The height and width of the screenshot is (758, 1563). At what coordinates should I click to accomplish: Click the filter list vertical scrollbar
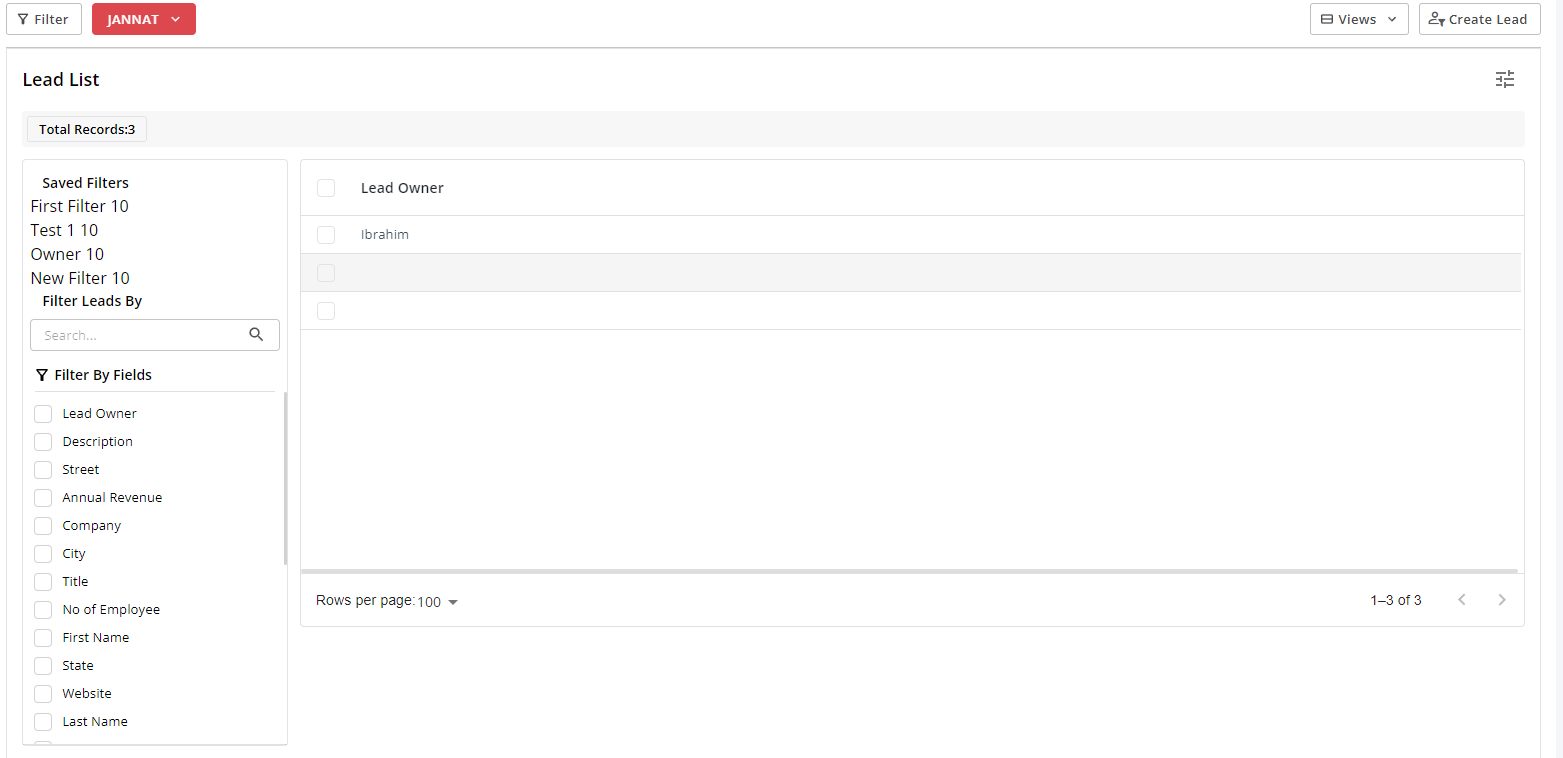coord(285,480)
